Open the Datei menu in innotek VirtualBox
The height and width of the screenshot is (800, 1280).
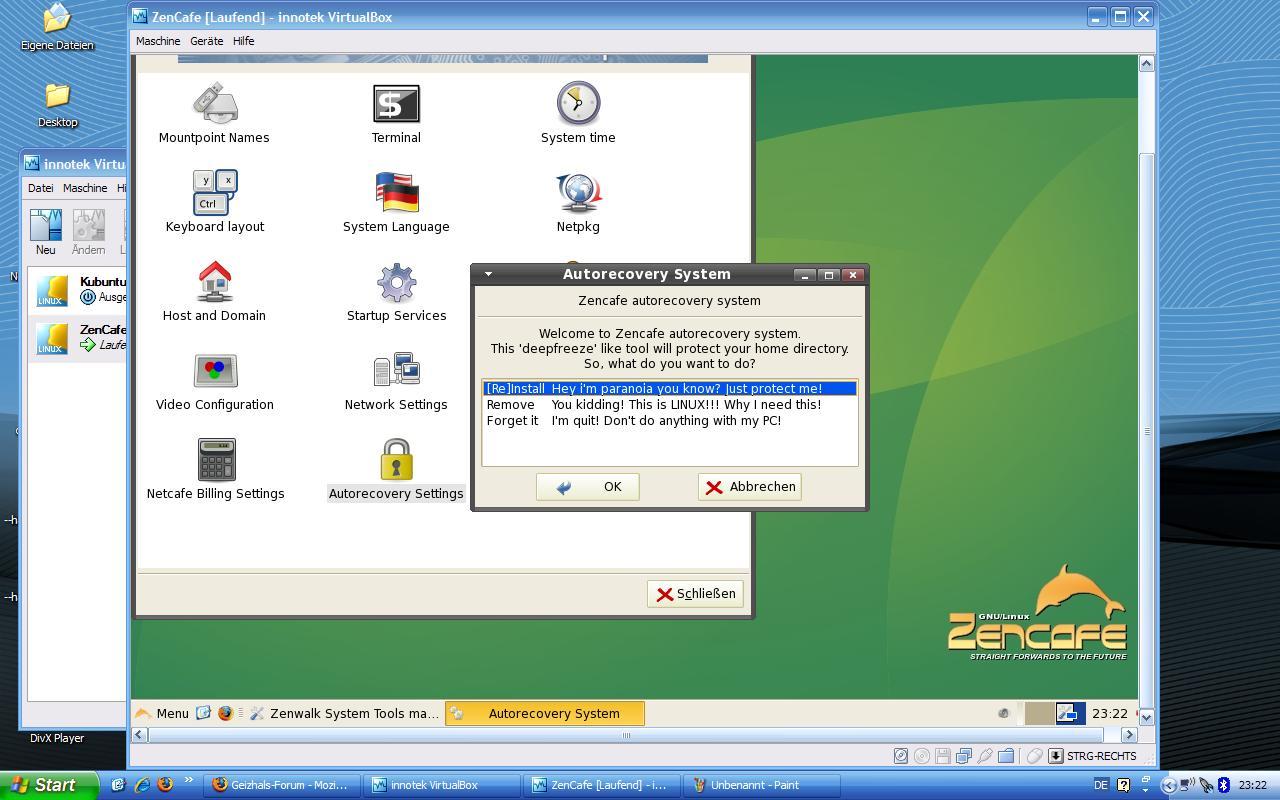(x=40, y=188)
